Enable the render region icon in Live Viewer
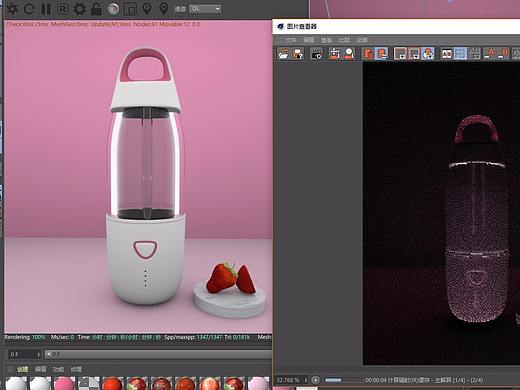This screenshot has height=390, width=520. 130,9
